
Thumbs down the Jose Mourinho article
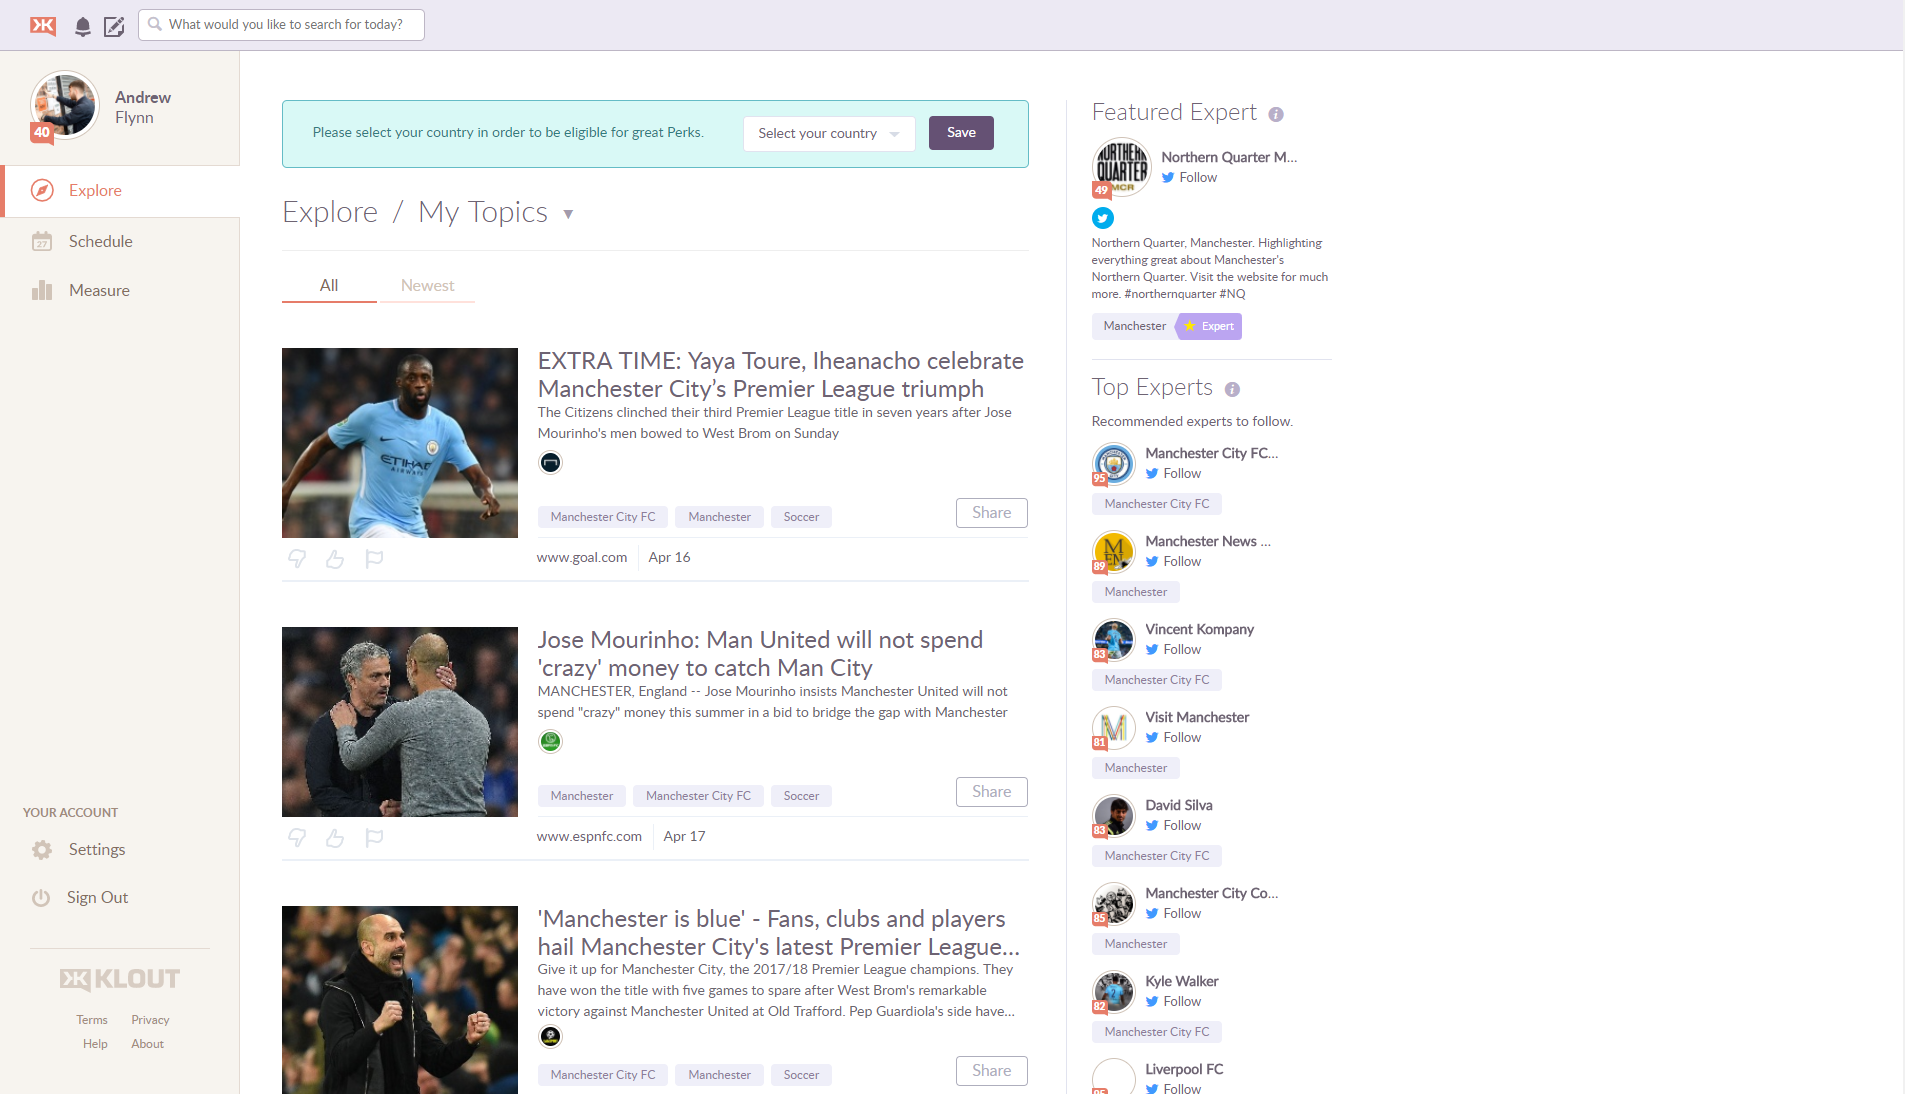click(x=297, y=837)
